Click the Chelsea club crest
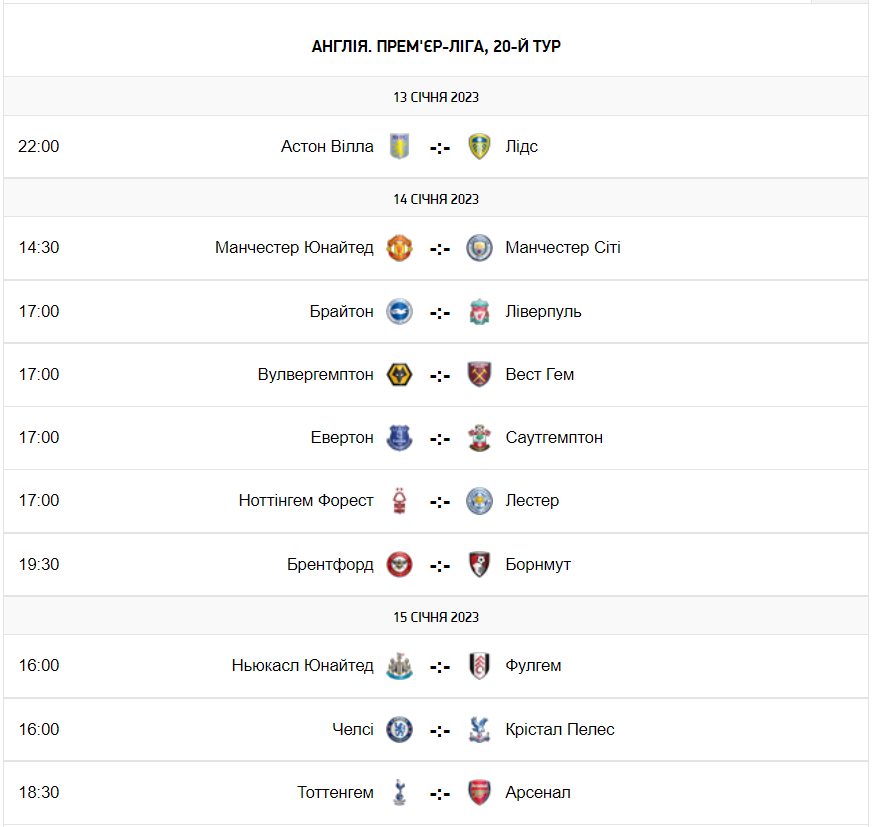The width and height of the screenshot is (873, 827). [400, 730]
